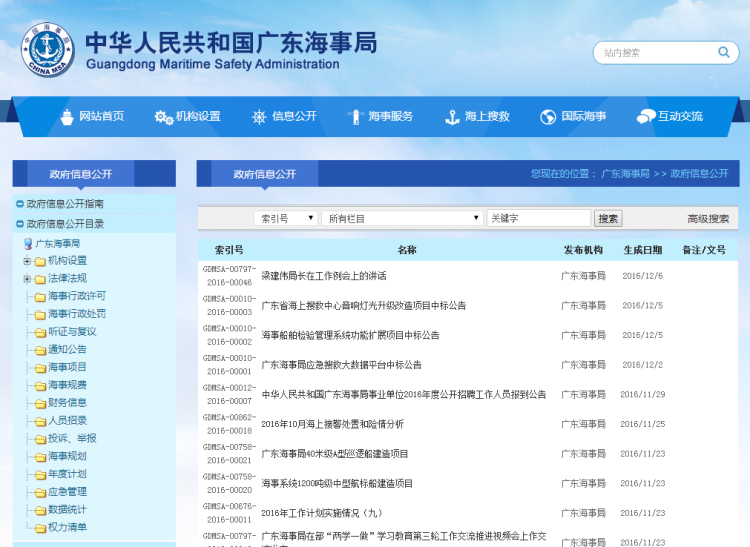The width and height of the screenshot is (750, 547).
Task: Click the 搜索 button
Action: [608, 218]
